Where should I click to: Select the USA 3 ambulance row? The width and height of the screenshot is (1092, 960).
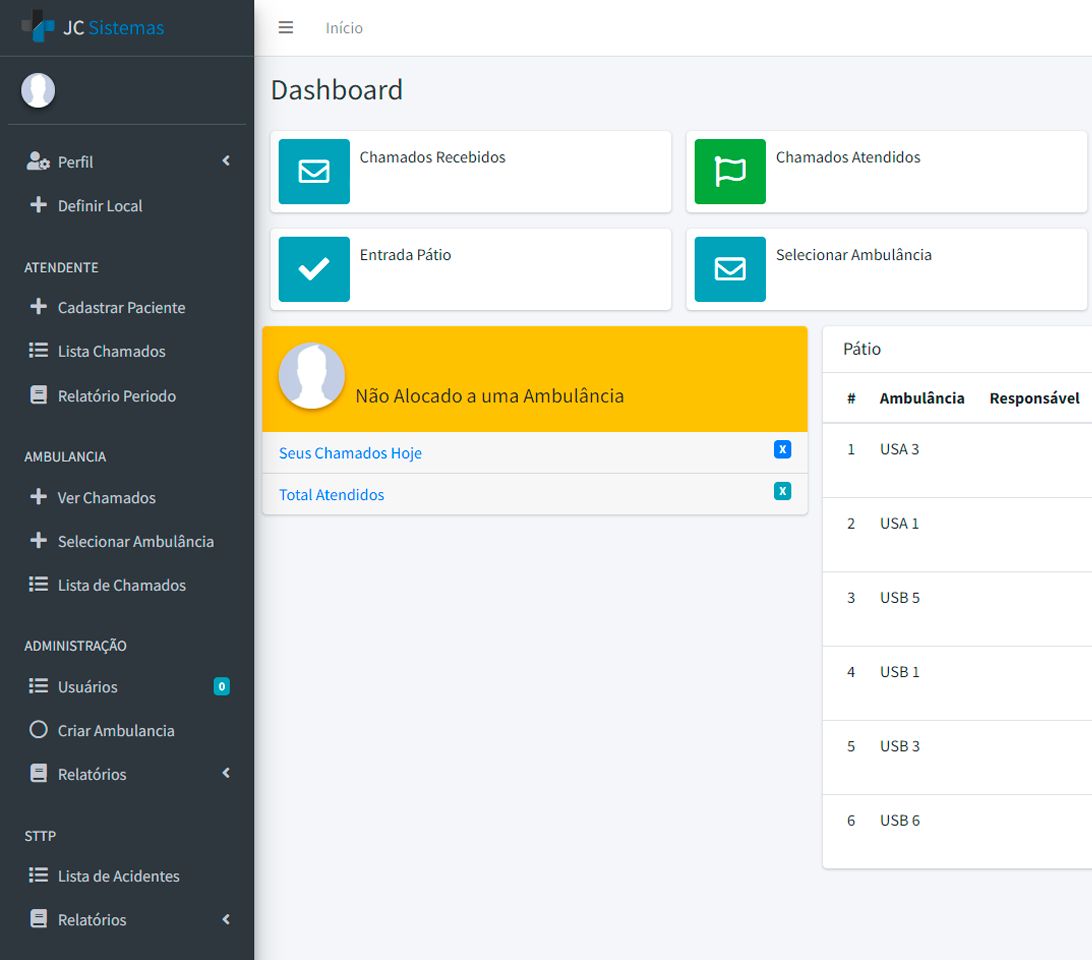(x=899, y=450)
